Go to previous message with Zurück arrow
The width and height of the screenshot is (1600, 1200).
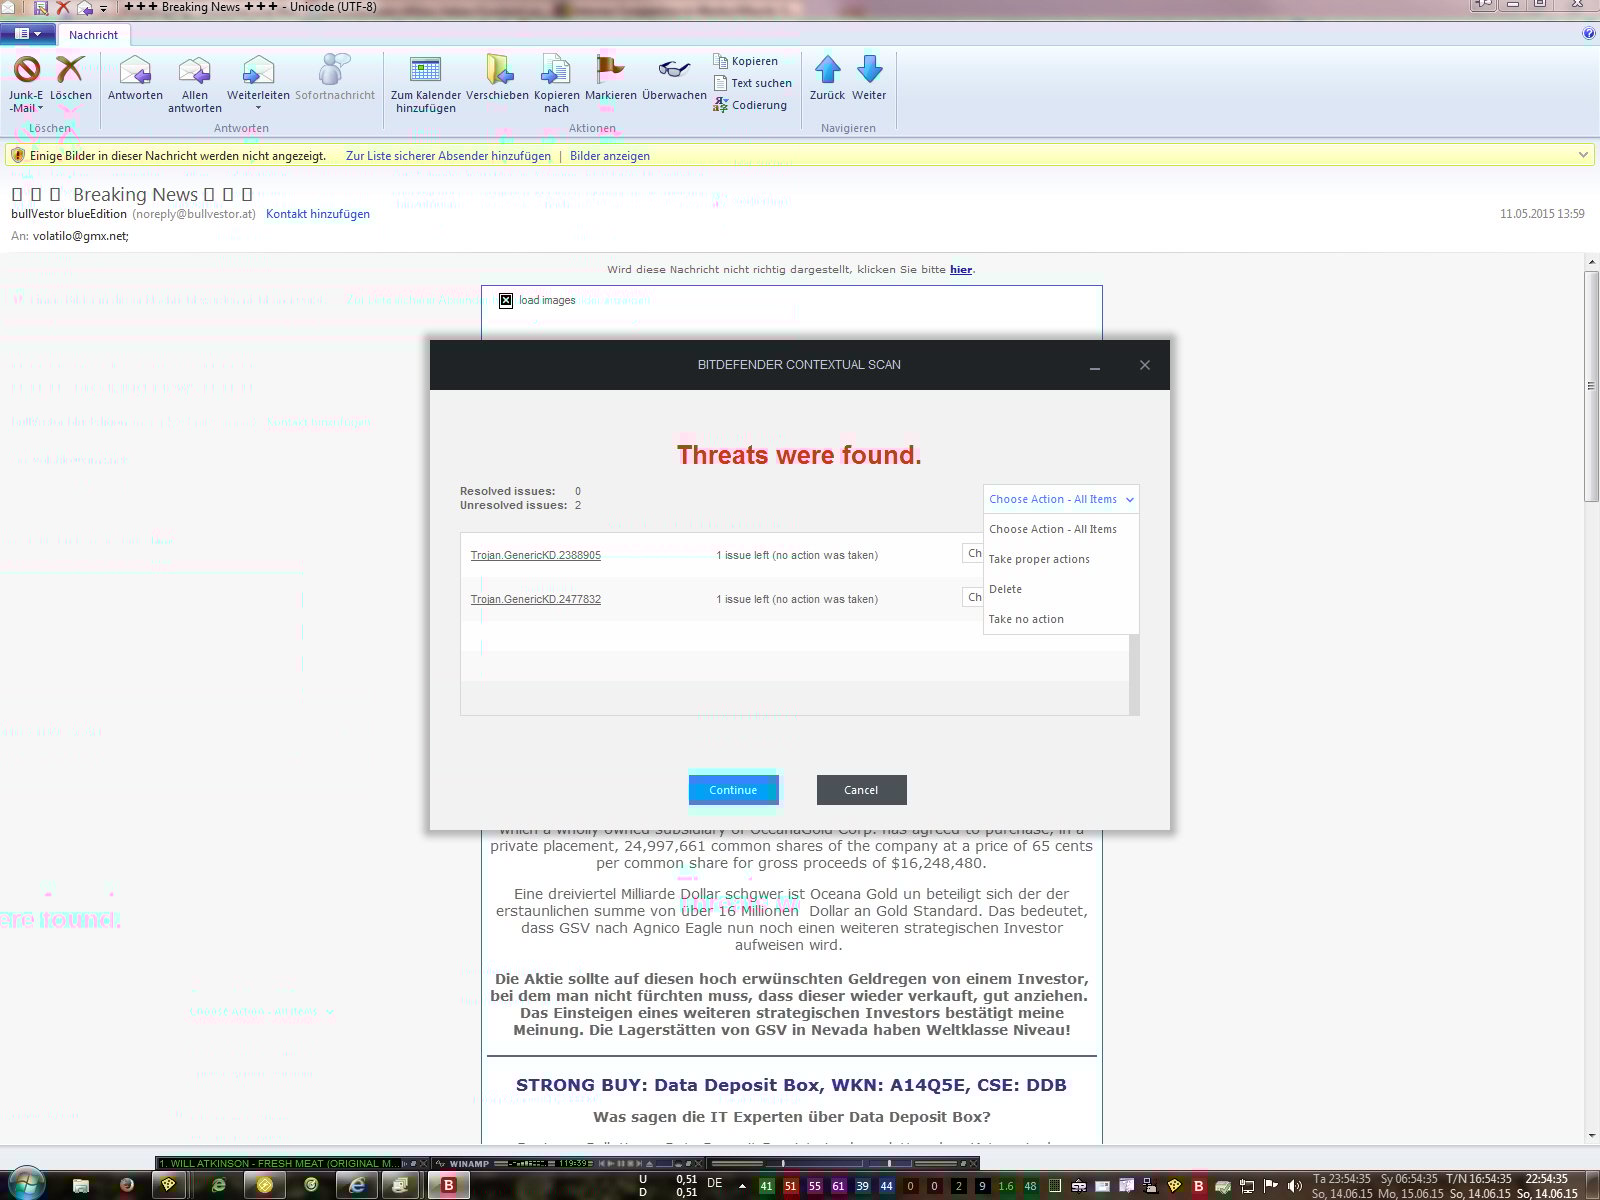[827, 70]
